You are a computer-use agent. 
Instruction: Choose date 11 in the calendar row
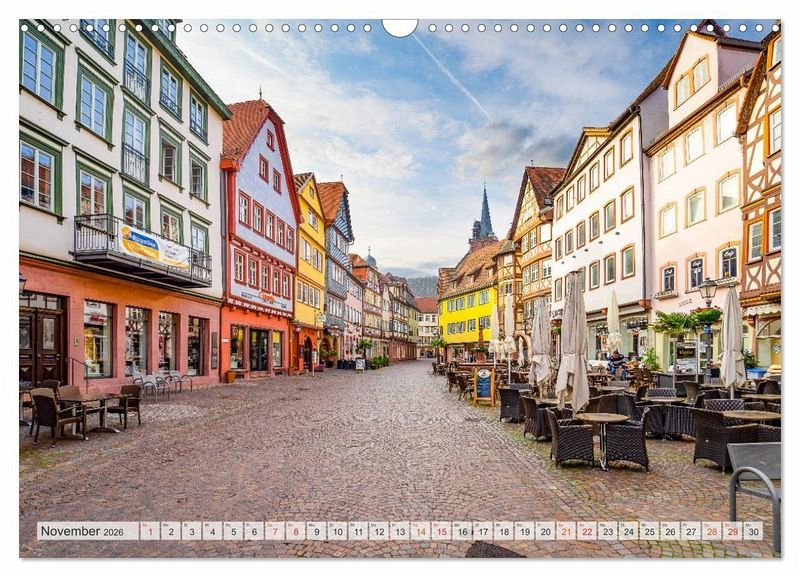358,531
